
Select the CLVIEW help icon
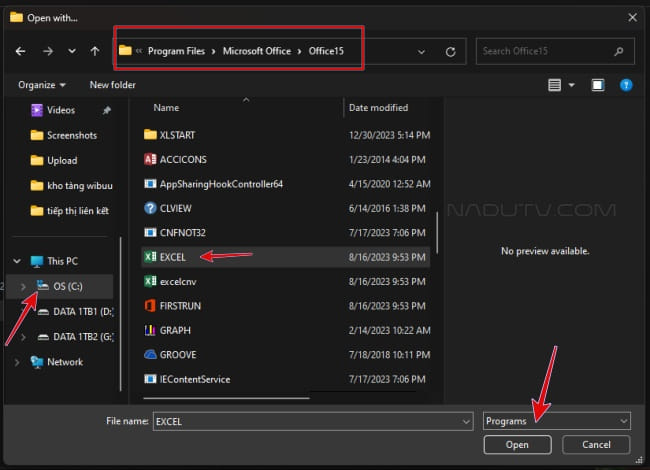150,208
